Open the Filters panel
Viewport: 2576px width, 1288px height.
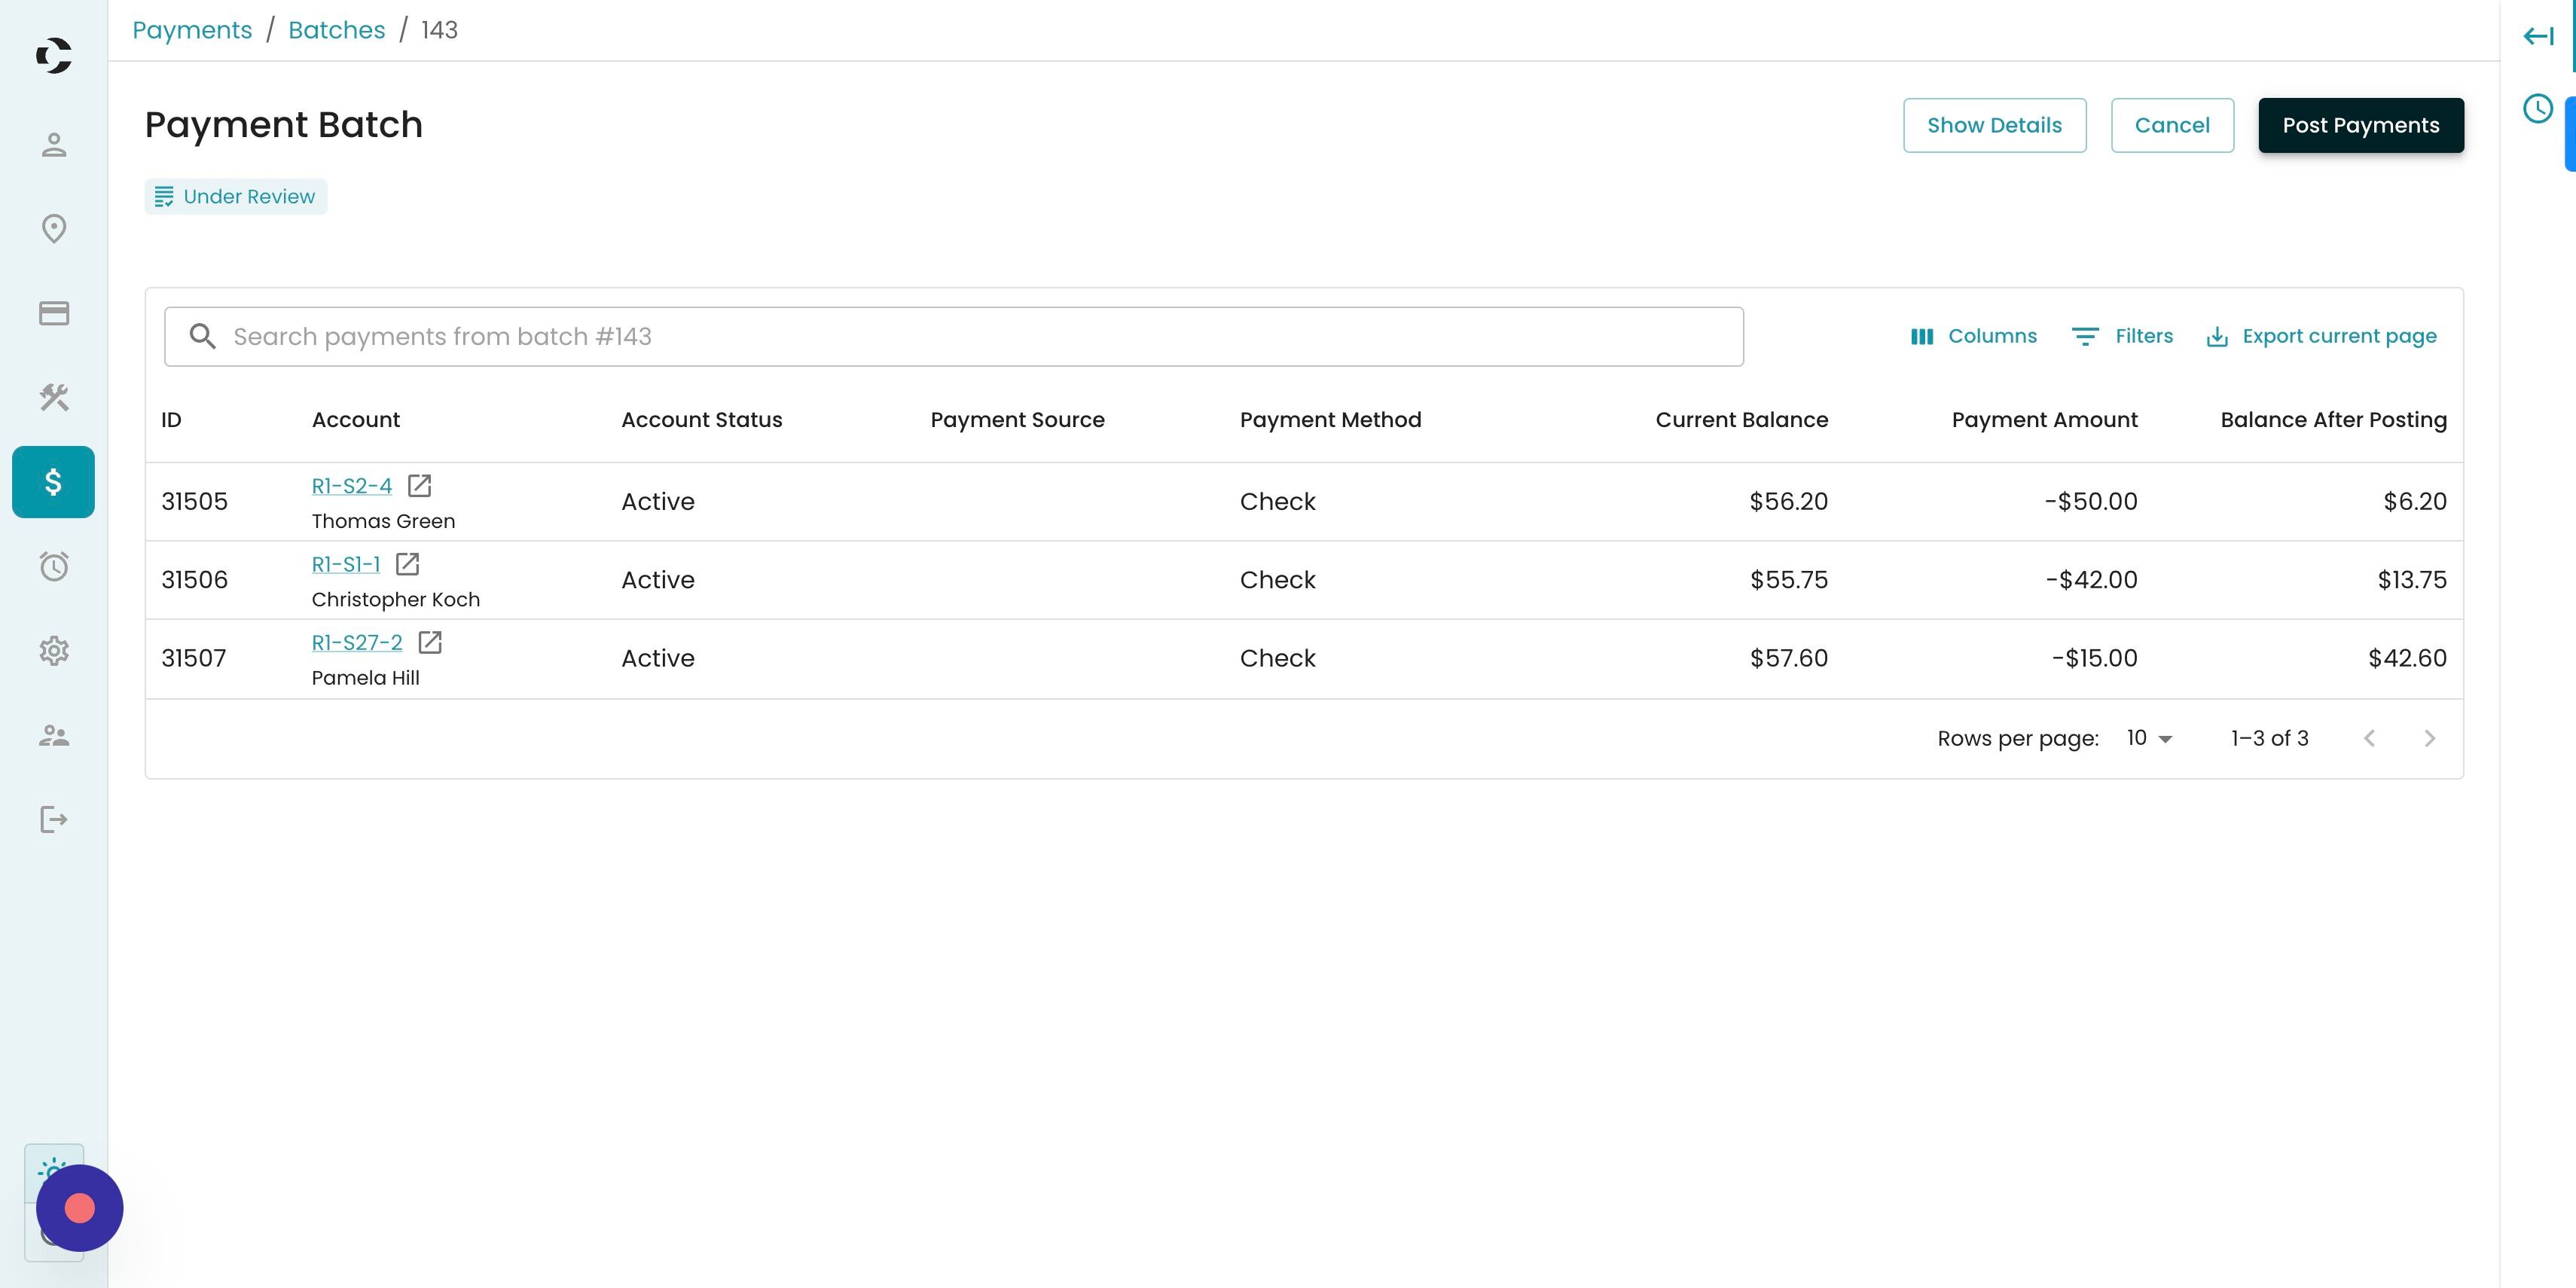click(x=2122, y=336)
